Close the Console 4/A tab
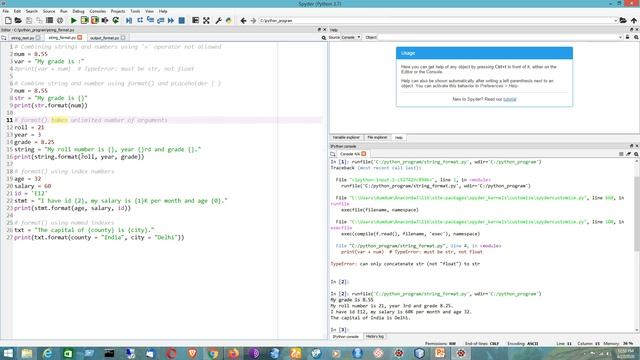The image size is (640, 360). coord(364,154)
